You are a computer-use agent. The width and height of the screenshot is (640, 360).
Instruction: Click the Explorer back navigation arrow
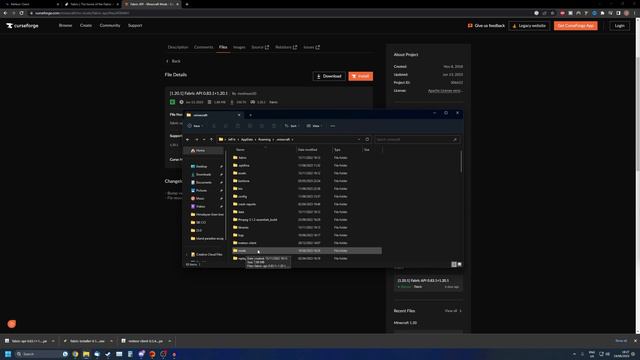pyautogui.click(x=188, y=140)
